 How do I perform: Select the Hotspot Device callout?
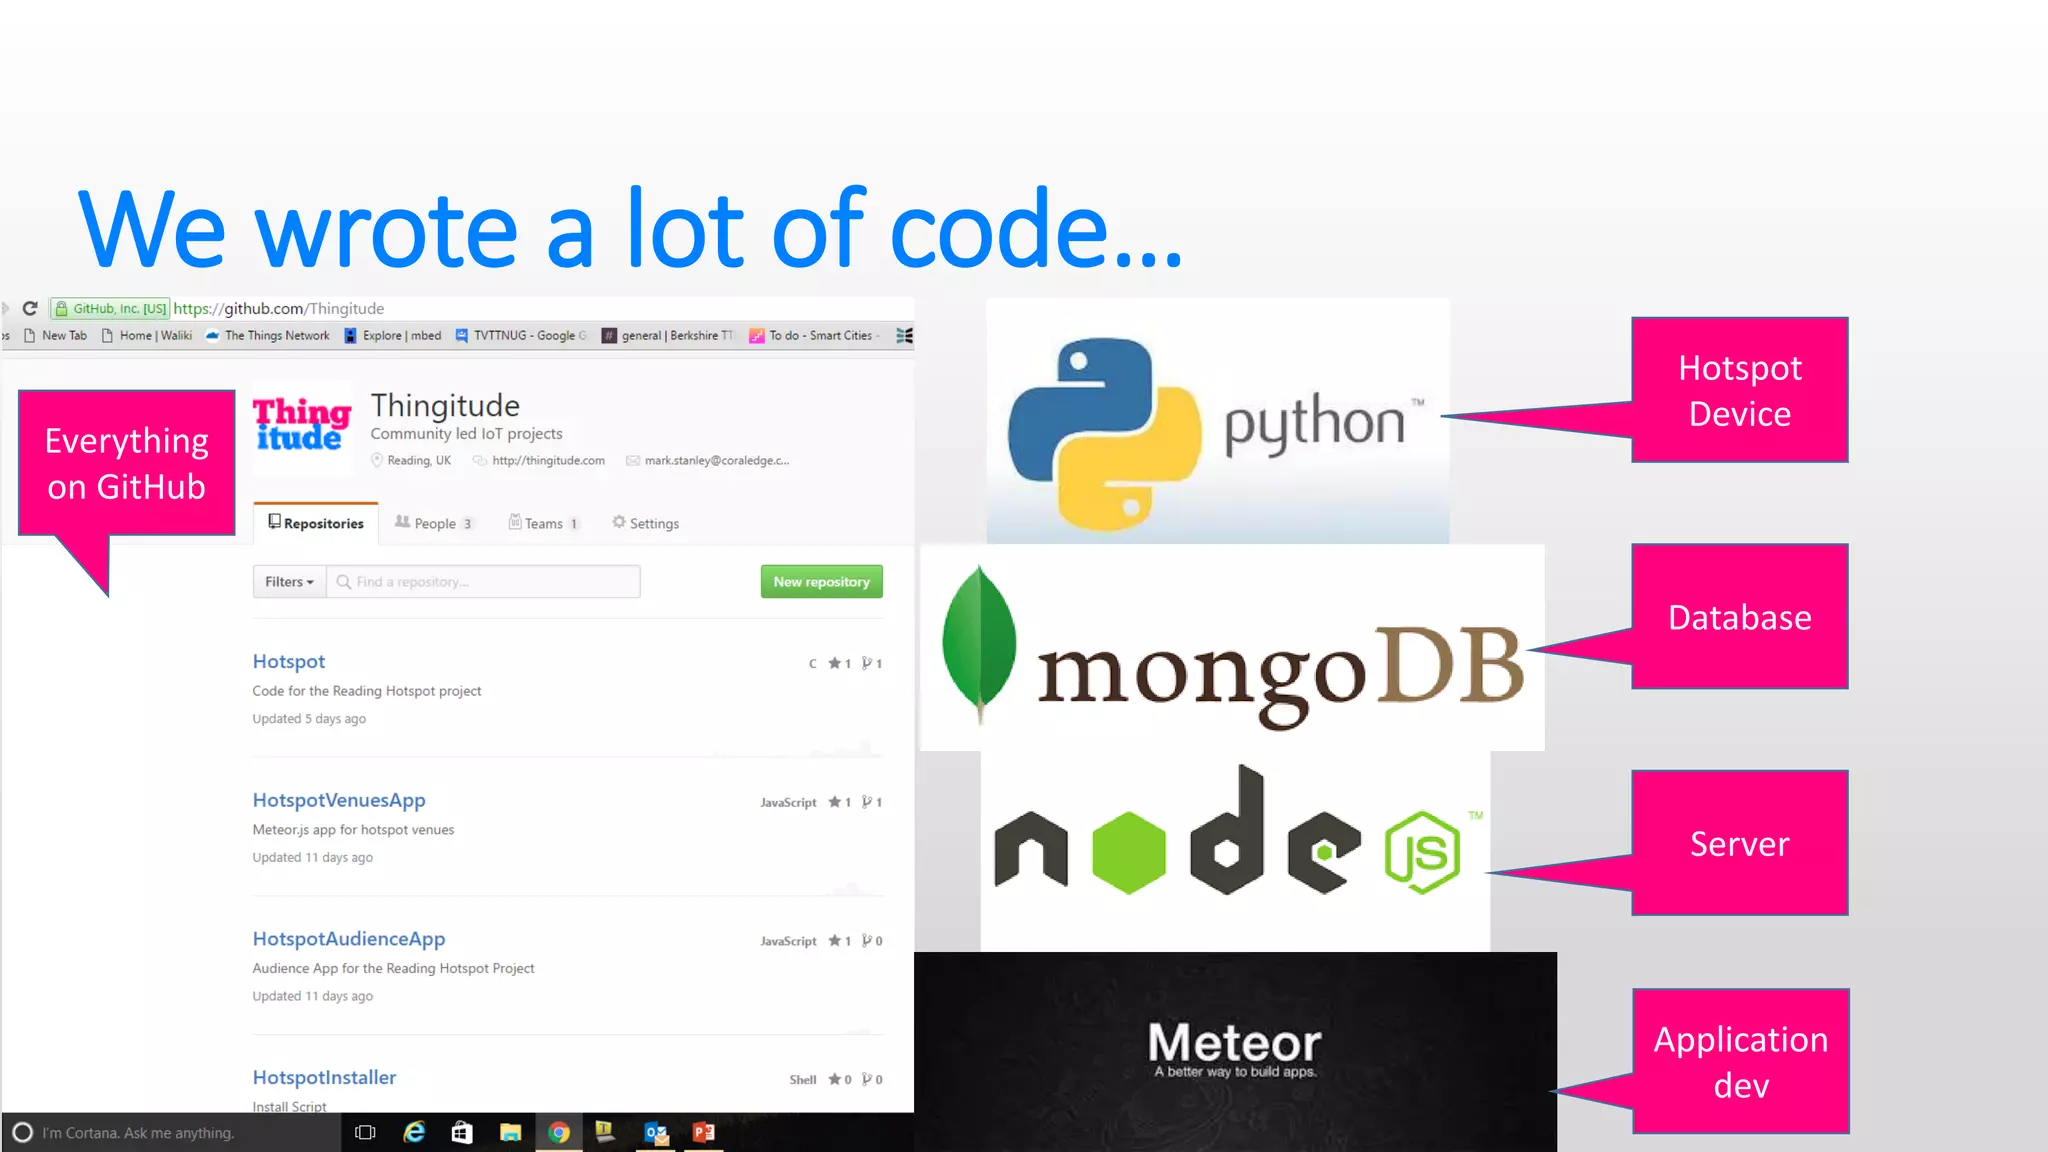(1739, 390)
